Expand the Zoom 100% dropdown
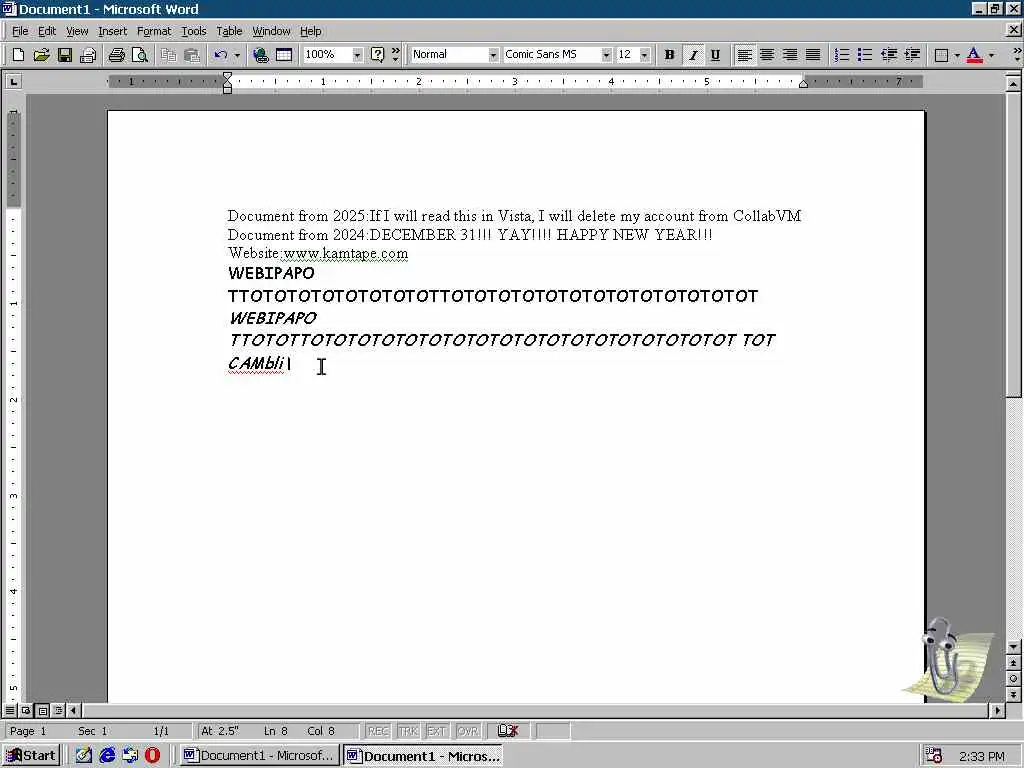The height and width of the screenshot is (768, 1024). [x=357, y=55]
